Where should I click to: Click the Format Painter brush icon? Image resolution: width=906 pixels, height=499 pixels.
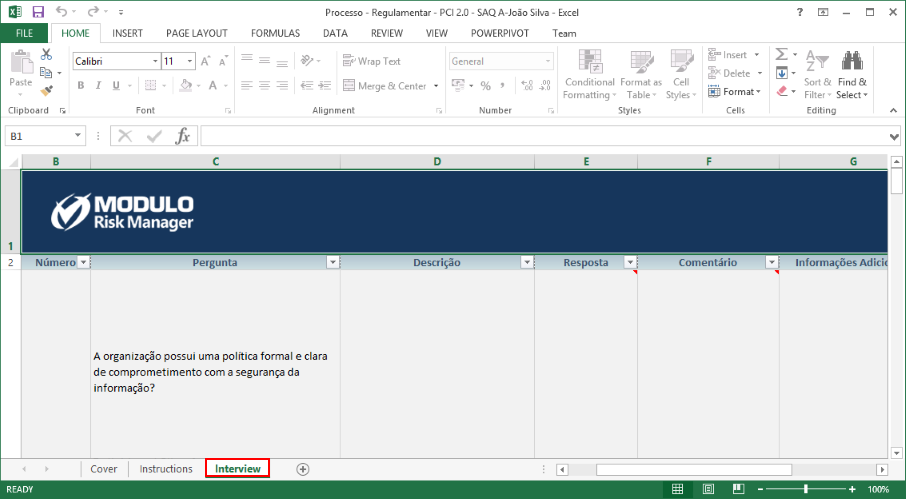[46, 91]
